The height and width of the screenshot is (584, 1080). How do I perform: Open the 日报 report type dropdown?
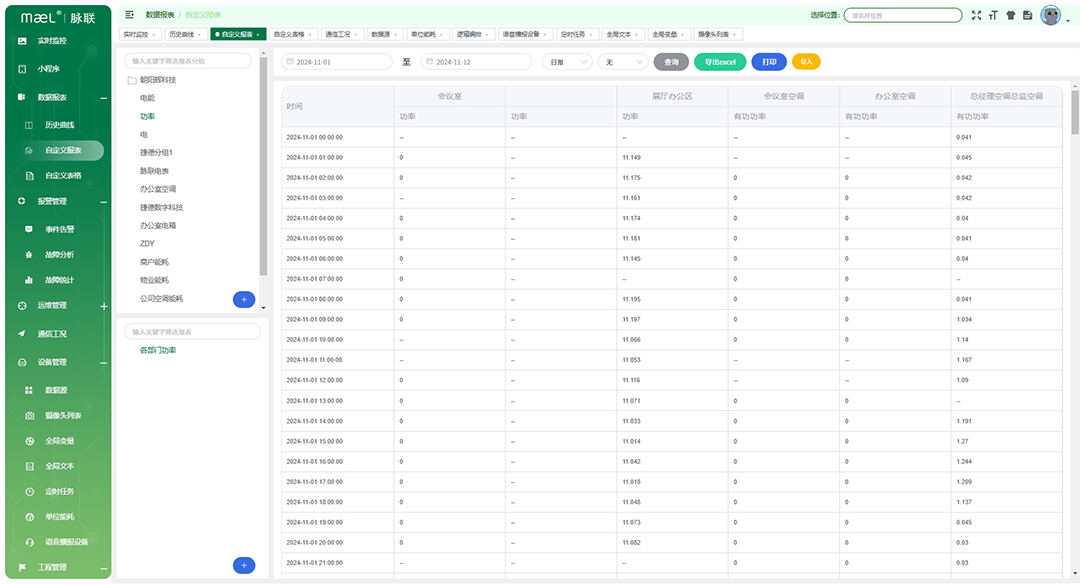(566, 62)
